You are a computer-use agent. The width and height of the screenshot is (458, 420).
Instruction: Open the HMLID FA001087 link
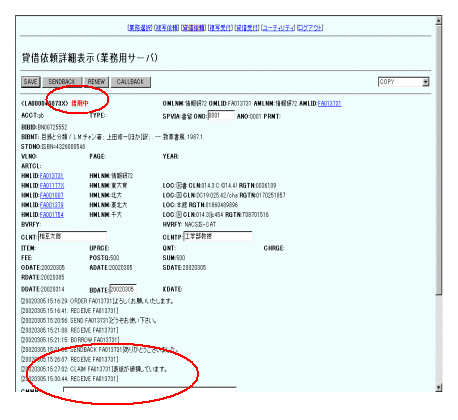click(52, 195)
